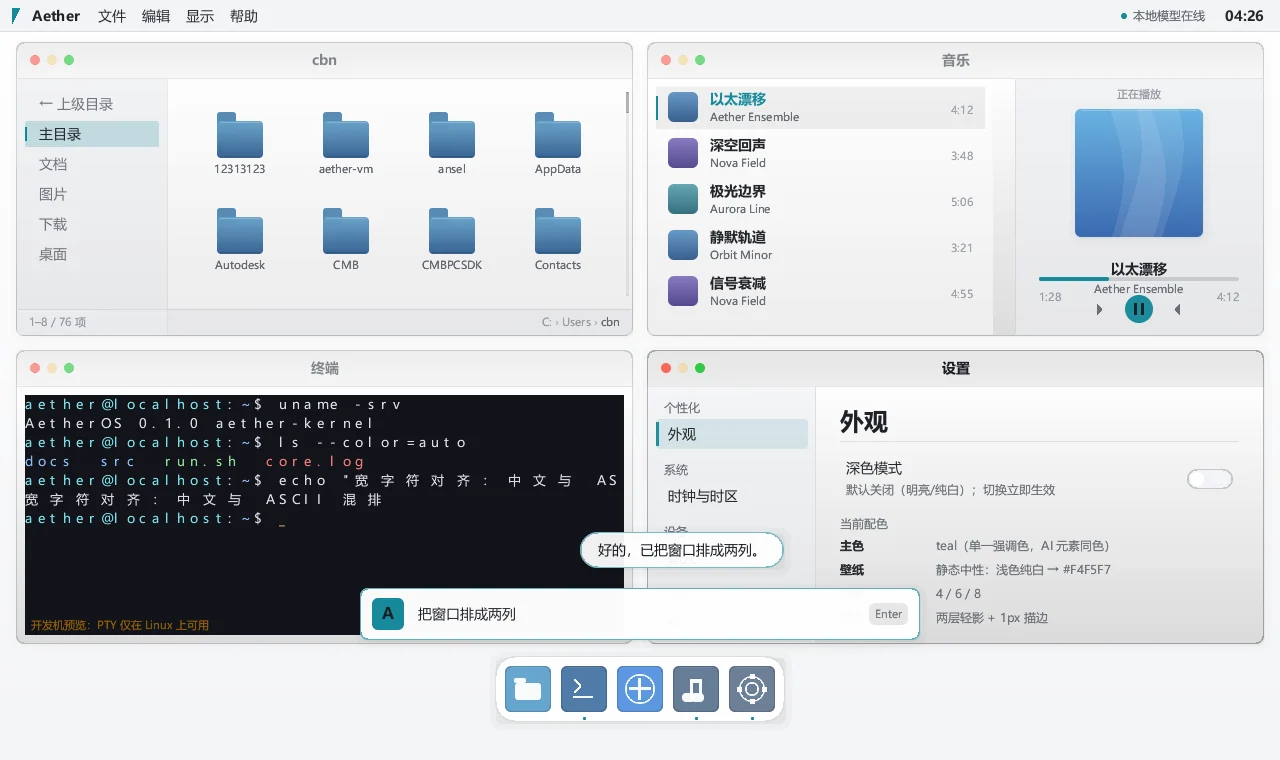Click the 4:12 duration of 以太漂移
Viewport: 1280px width, 760px height.
(x=962, y=110)
